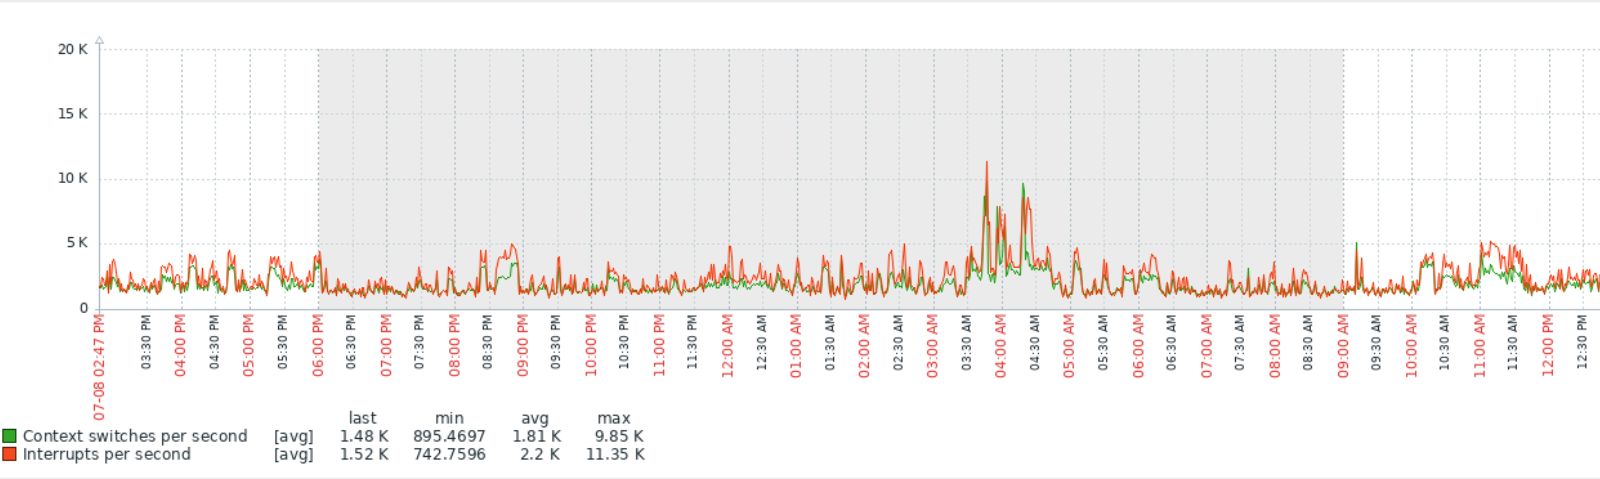Click the 12:30 PM time axis label
The height and width of the screenshot is (479, 1600).
coord(1582,342)
